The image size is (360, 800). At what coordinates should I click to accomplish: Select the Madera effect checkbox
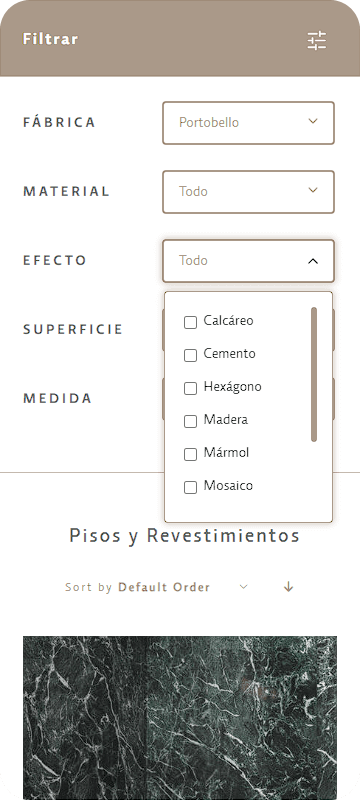(190, 421)
